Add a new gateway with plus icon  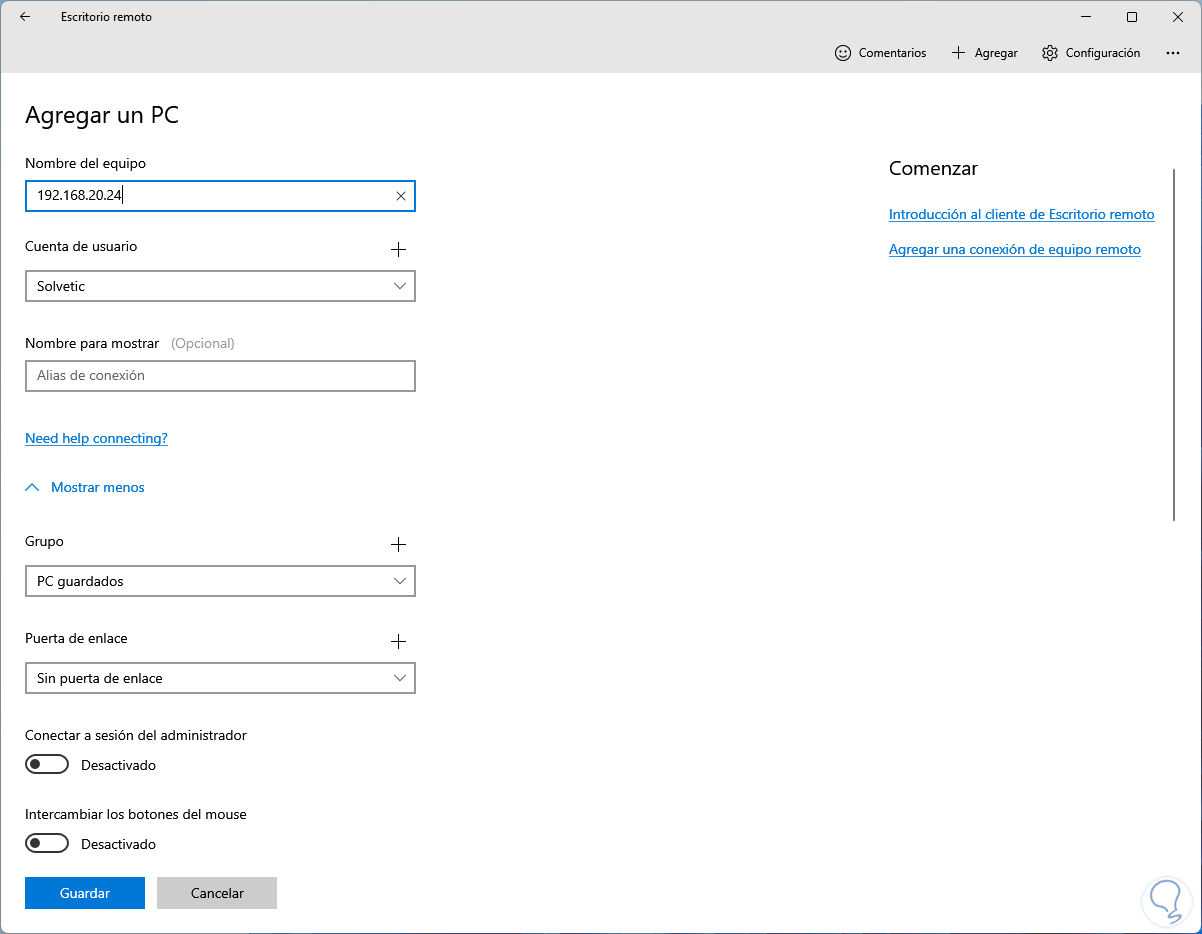click(x=398, y=642)
